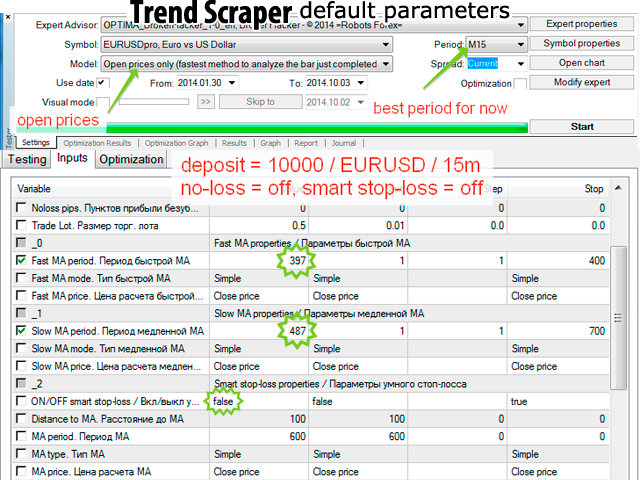This screenshot has height=480, width=640.
Task: Open the Period M15 dropdown
Action: [520, 45]
